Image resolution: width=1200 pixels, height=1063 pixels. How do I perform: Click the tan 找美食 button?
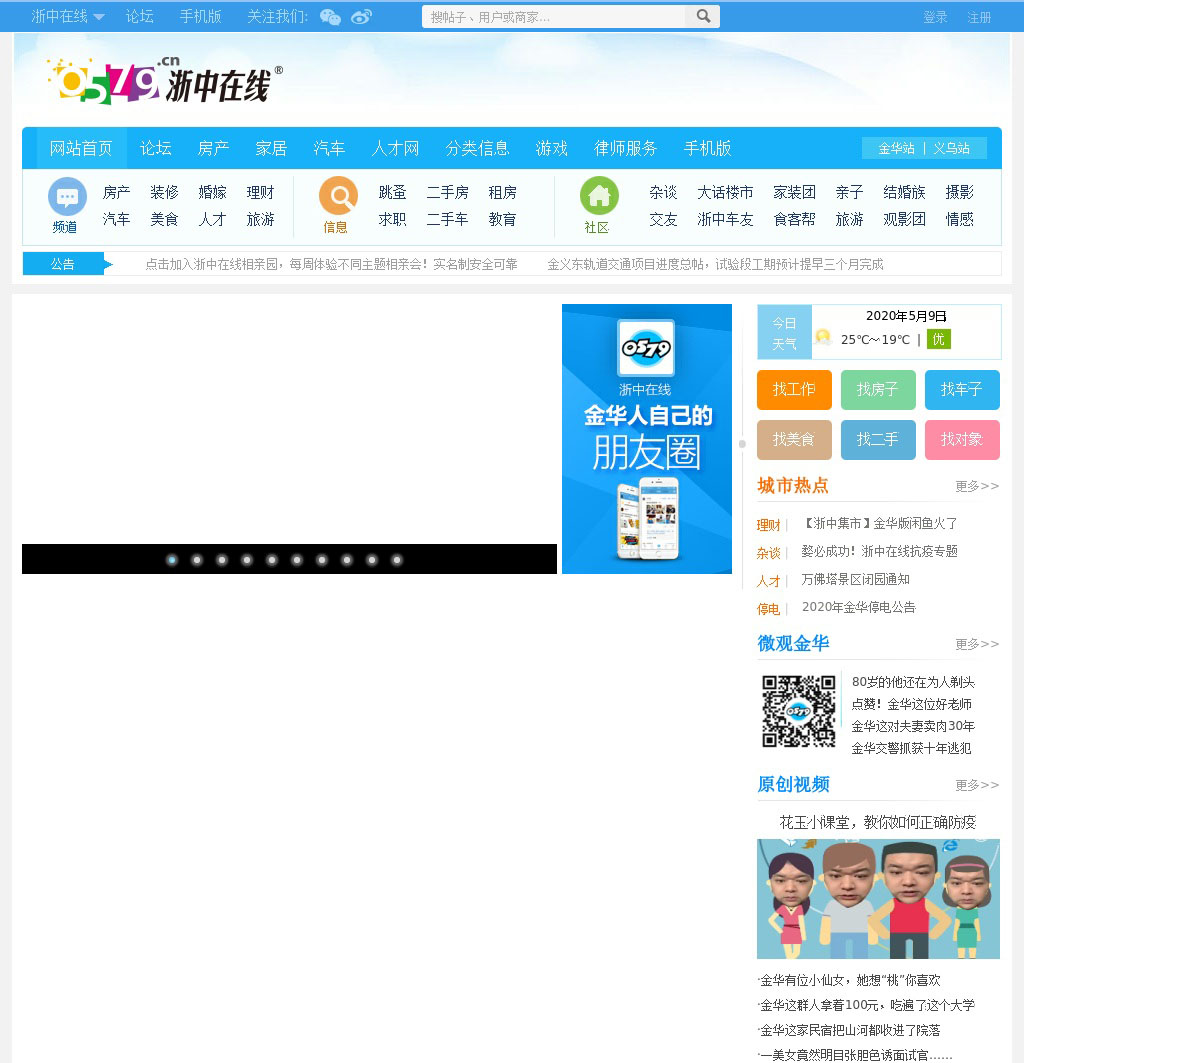click(x=794, y=439)
